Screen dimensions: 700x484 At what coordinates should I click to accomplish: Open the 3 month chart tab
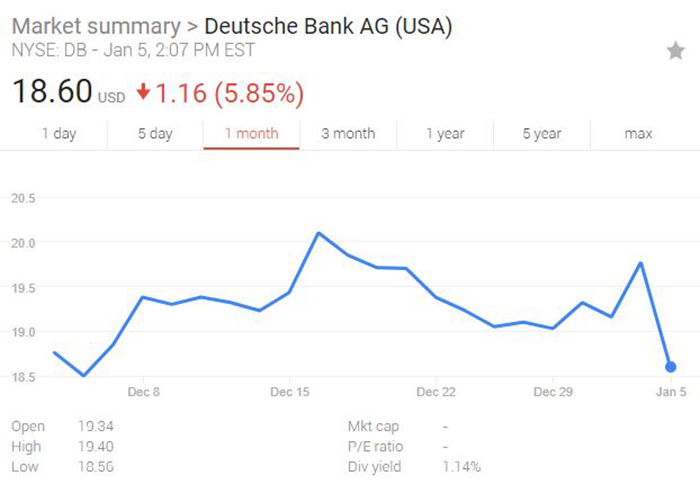tap(348, 134)
